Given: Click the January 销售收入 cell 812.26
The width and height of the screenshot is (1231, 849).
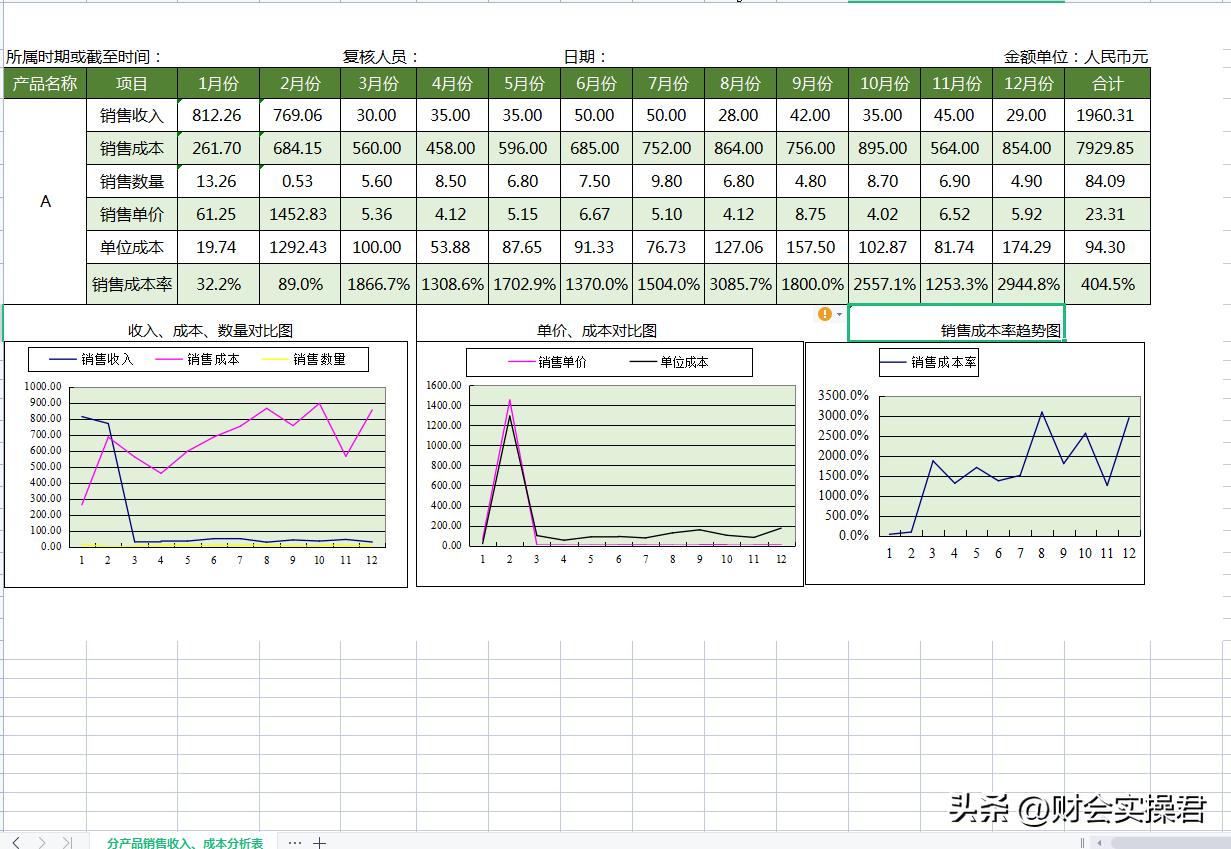Looking at the screenshot, I should click(218, 115).
